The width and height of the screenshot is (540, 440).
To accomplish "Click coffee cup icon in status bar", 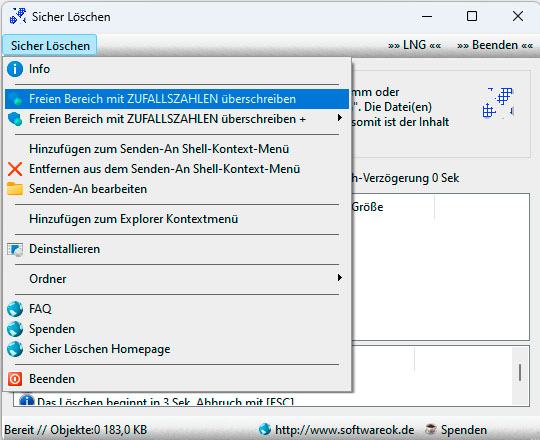I will pyautogui.click(x=430, y=429).
